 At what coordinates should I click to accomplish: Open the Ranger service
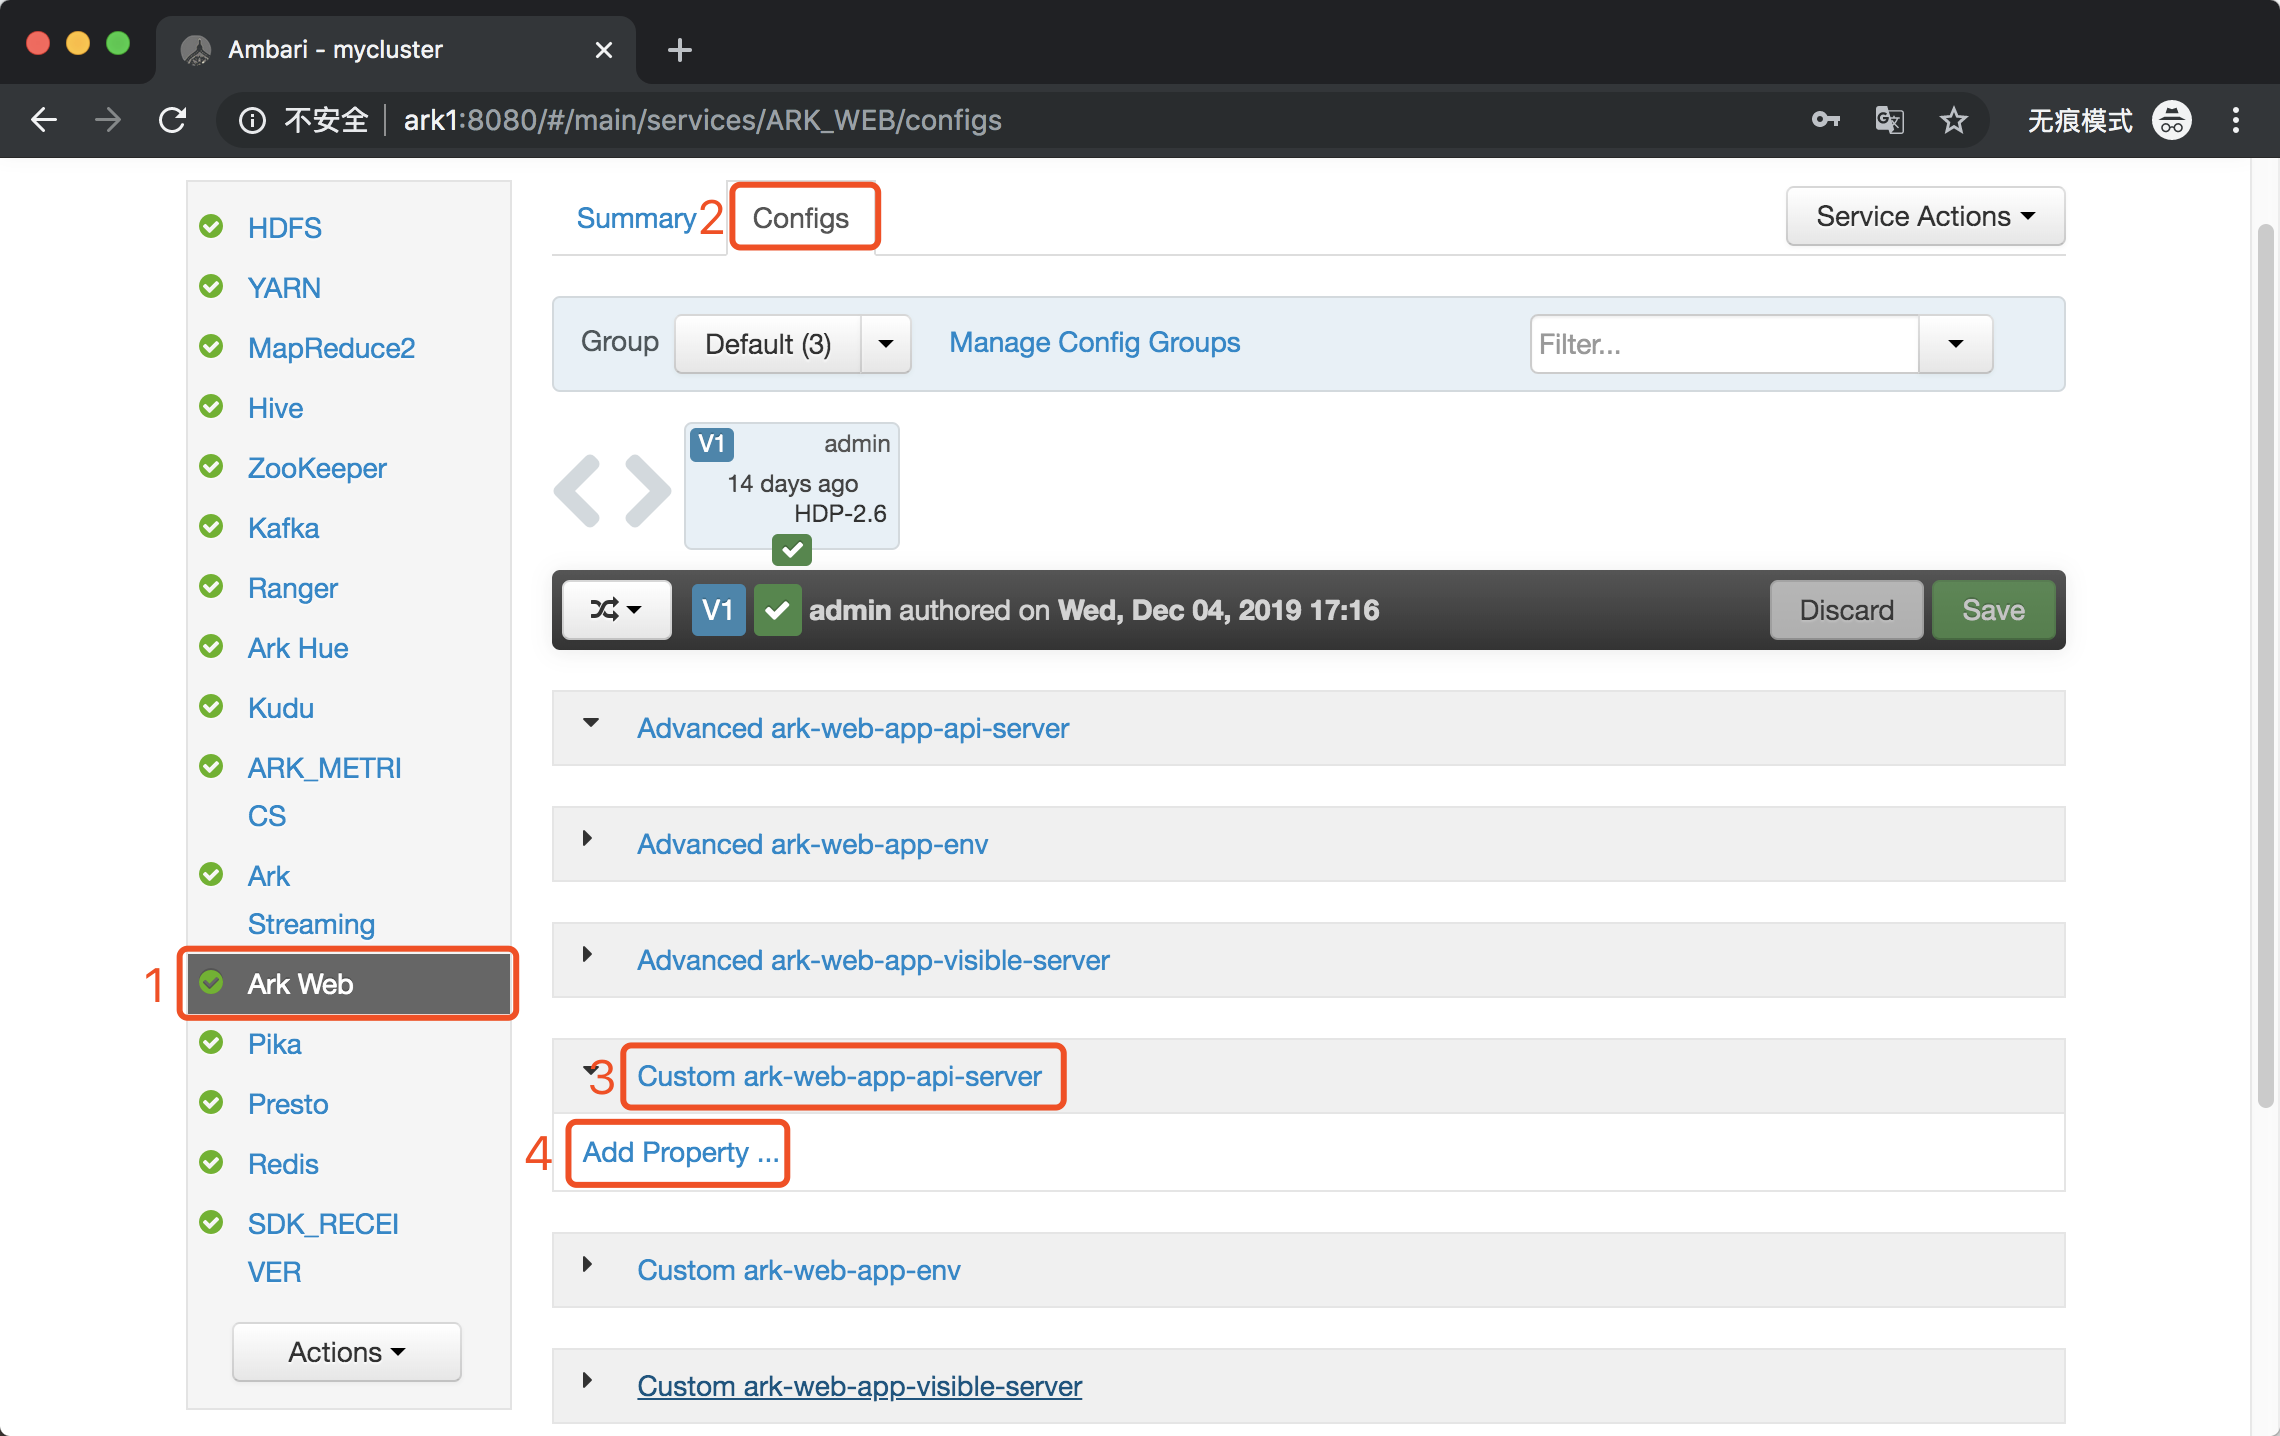tap(293, 588)
